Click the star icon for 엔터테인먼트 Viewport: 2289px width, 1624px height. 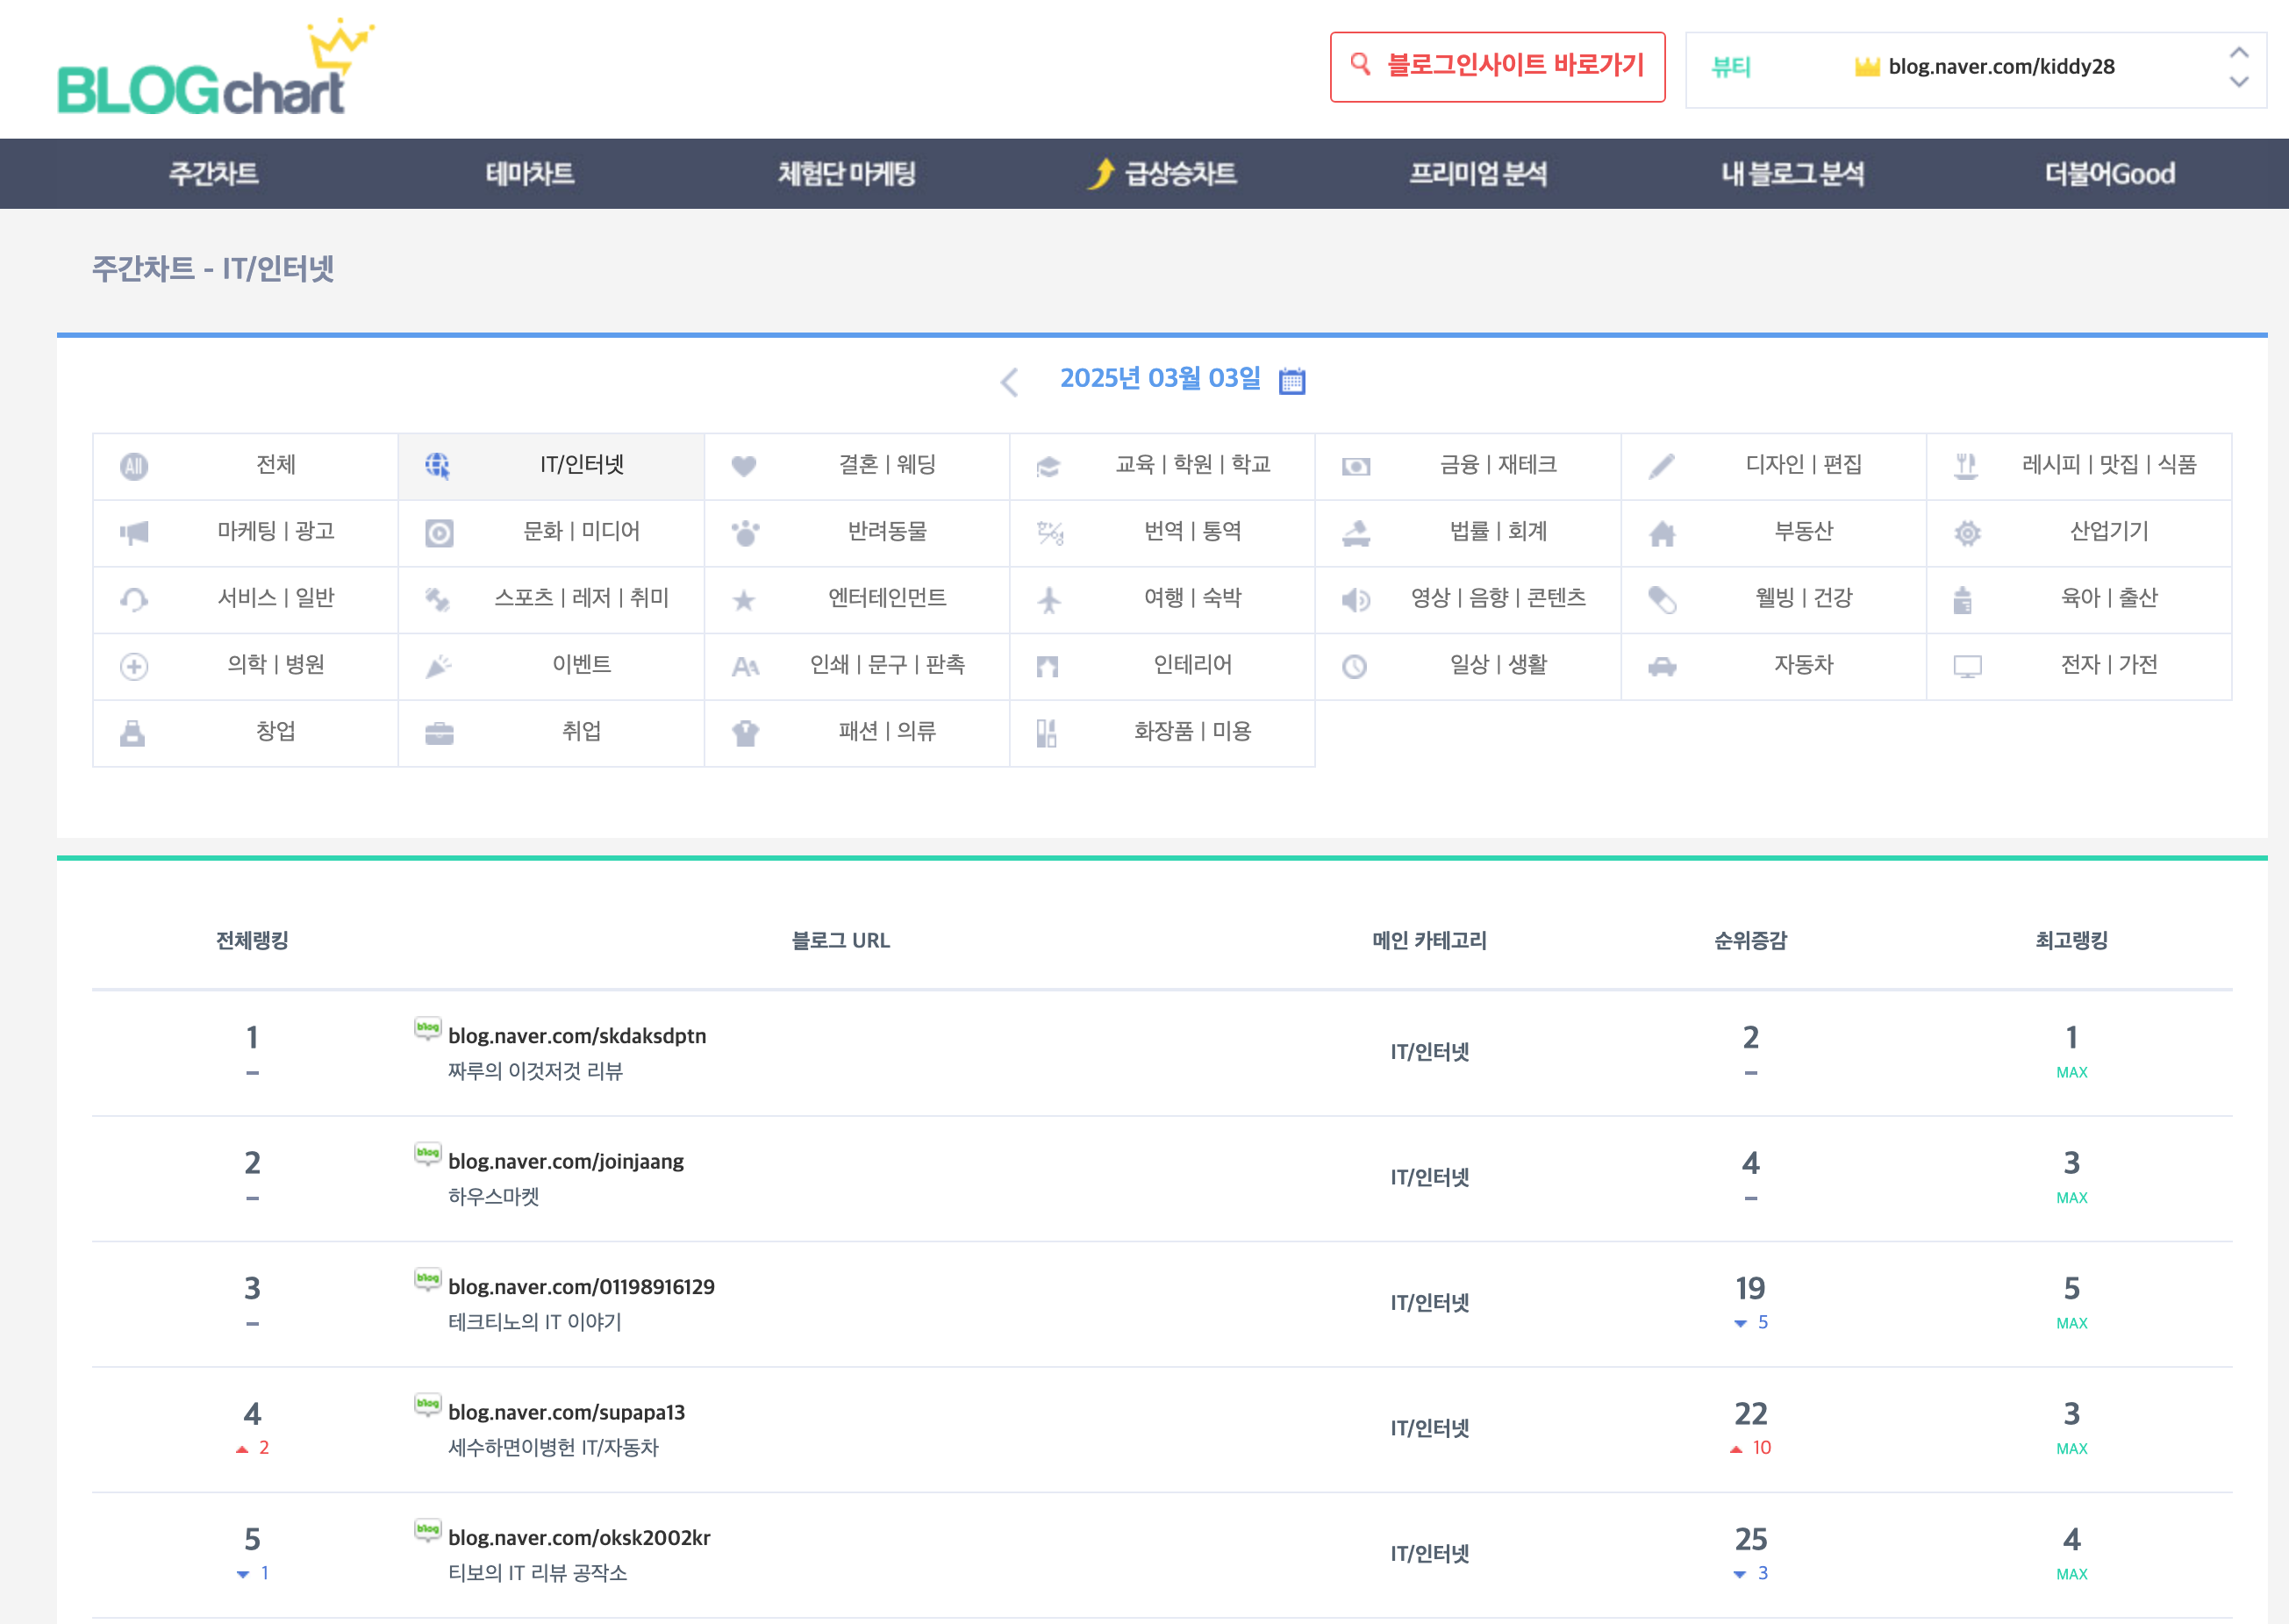click(743, 600)
